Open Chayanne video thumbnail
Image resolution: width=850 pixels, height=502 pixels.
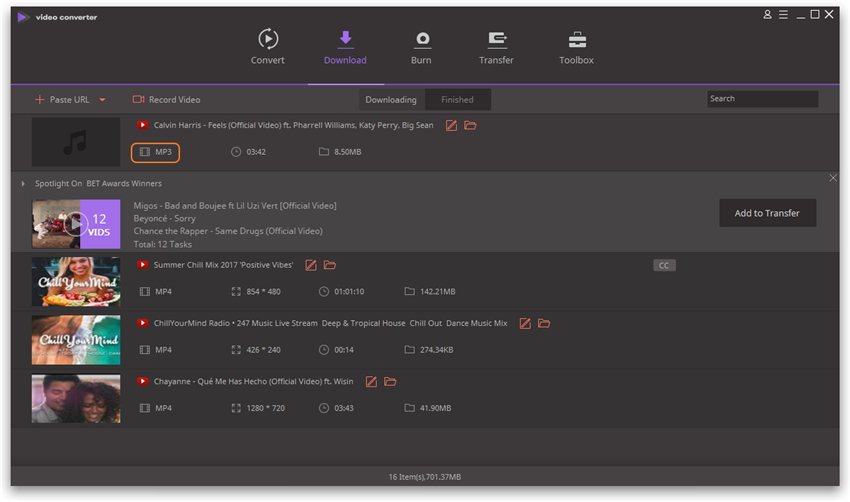coord(76,398)
